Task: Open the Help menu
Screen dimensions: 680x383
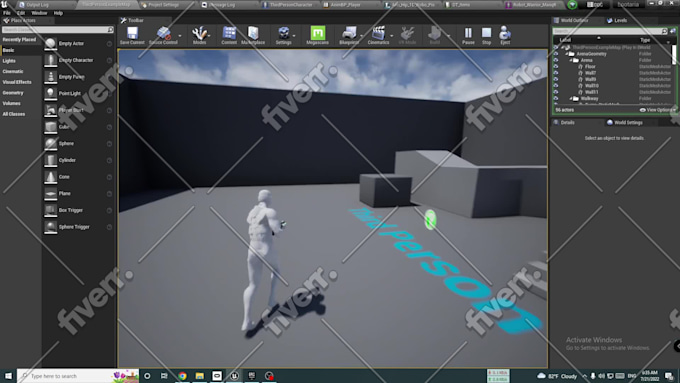Action: click(58, 13)
